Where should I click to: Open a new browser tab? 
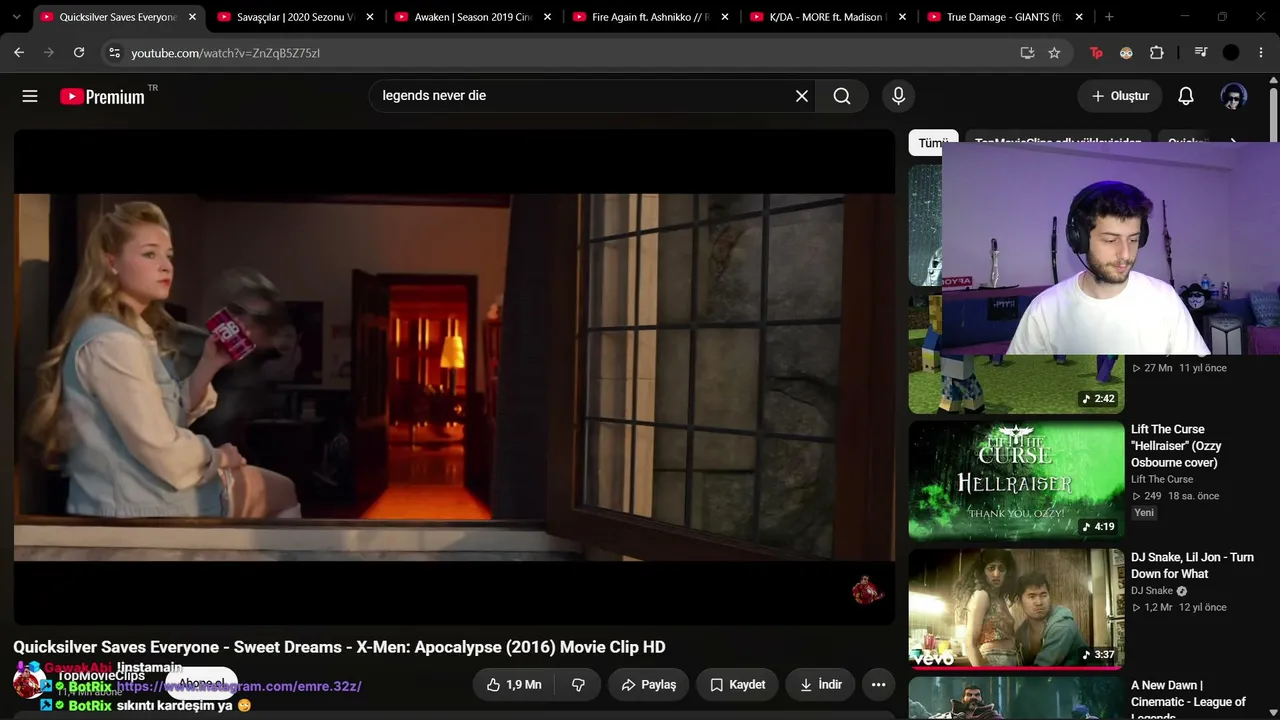pos(1109,17)
